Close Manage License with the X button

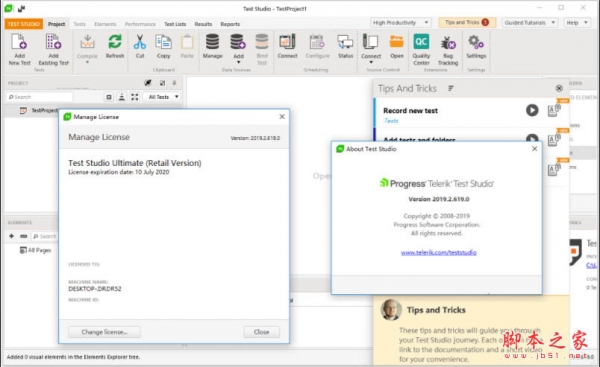coord(282,116)
